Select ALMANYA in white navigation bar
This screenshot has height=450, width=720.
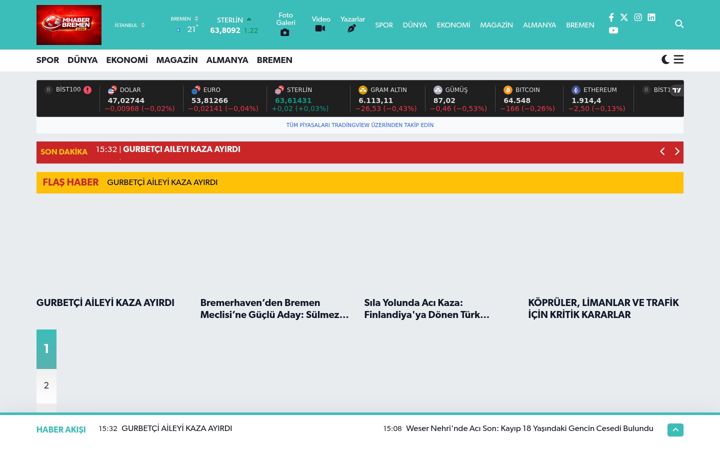click(227, 60)
